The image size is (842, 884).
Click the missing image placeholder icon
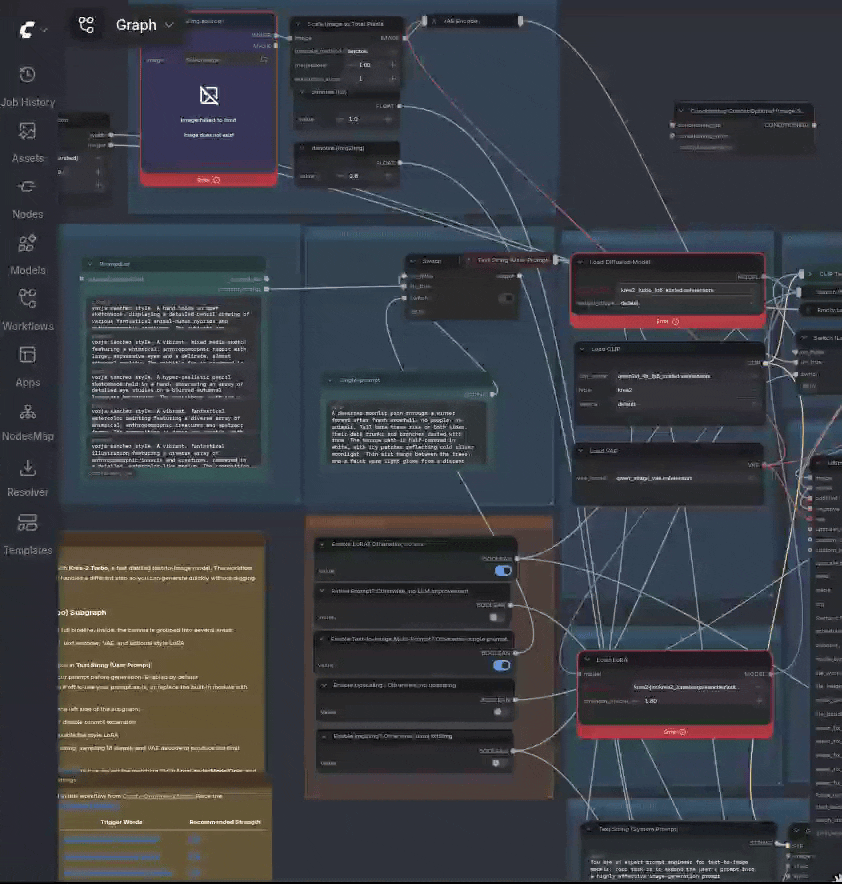(209, 95)
